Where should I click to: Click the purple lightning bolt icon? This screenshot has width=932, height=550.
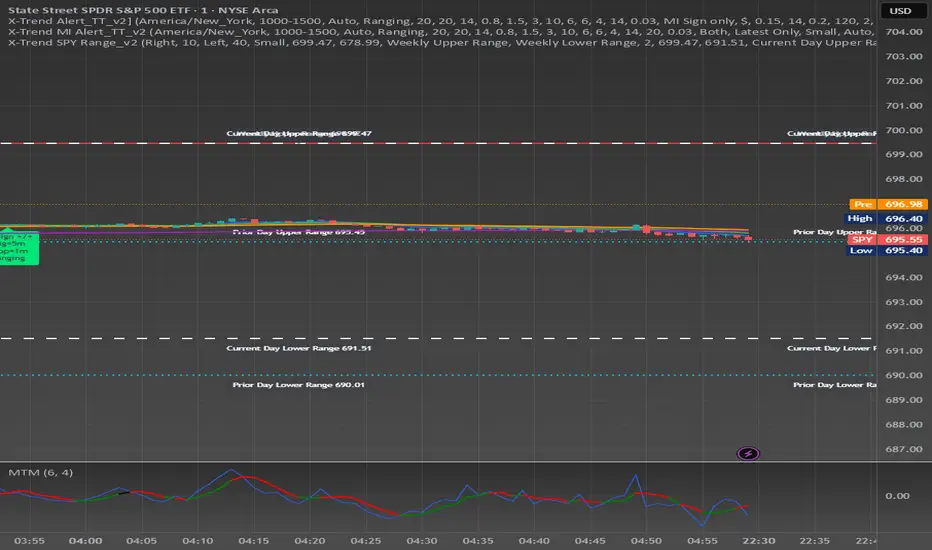point(748,454)
